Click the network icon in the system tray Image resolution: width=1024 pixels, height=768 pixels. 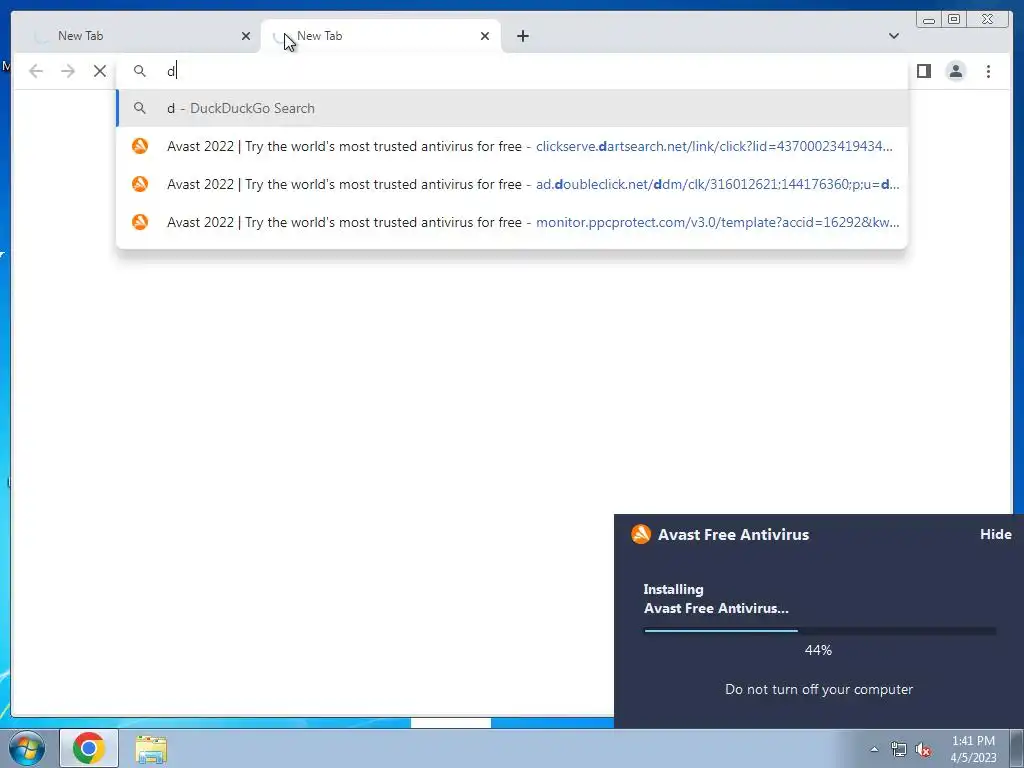coord(899,750)
